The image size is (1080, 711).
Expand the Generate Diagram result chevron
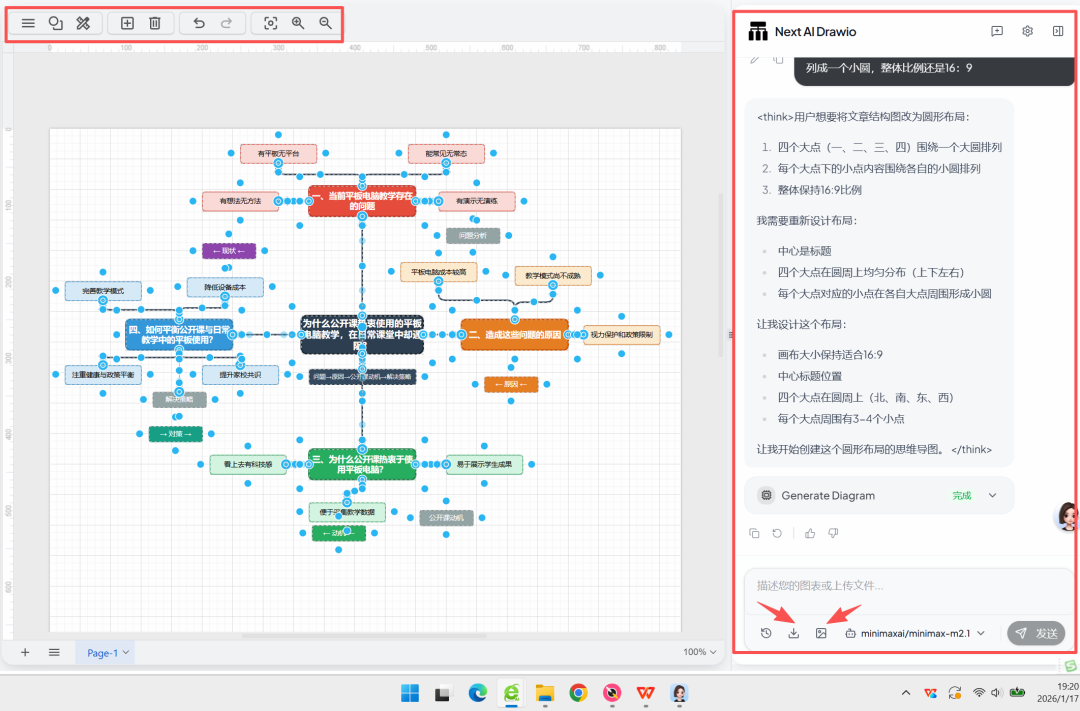point(992,495)
